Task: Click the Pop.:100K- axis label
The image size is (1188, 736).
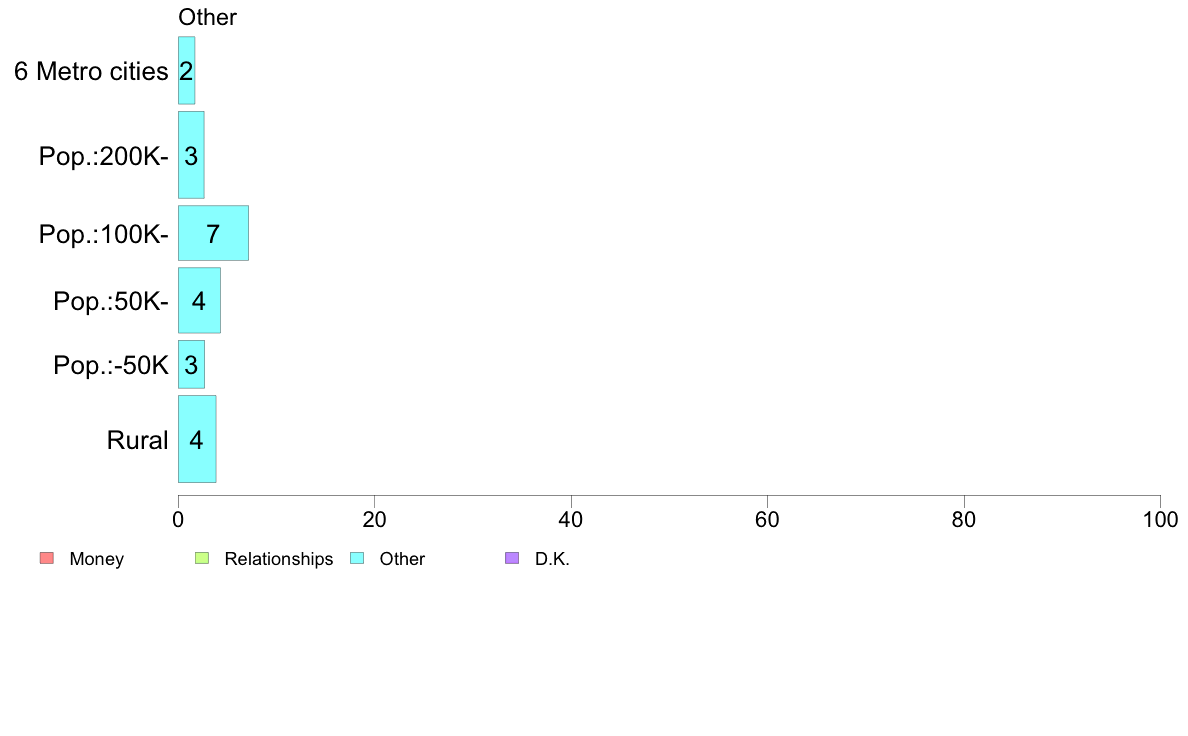Action: pyautogui.click(x=103, y=234)
